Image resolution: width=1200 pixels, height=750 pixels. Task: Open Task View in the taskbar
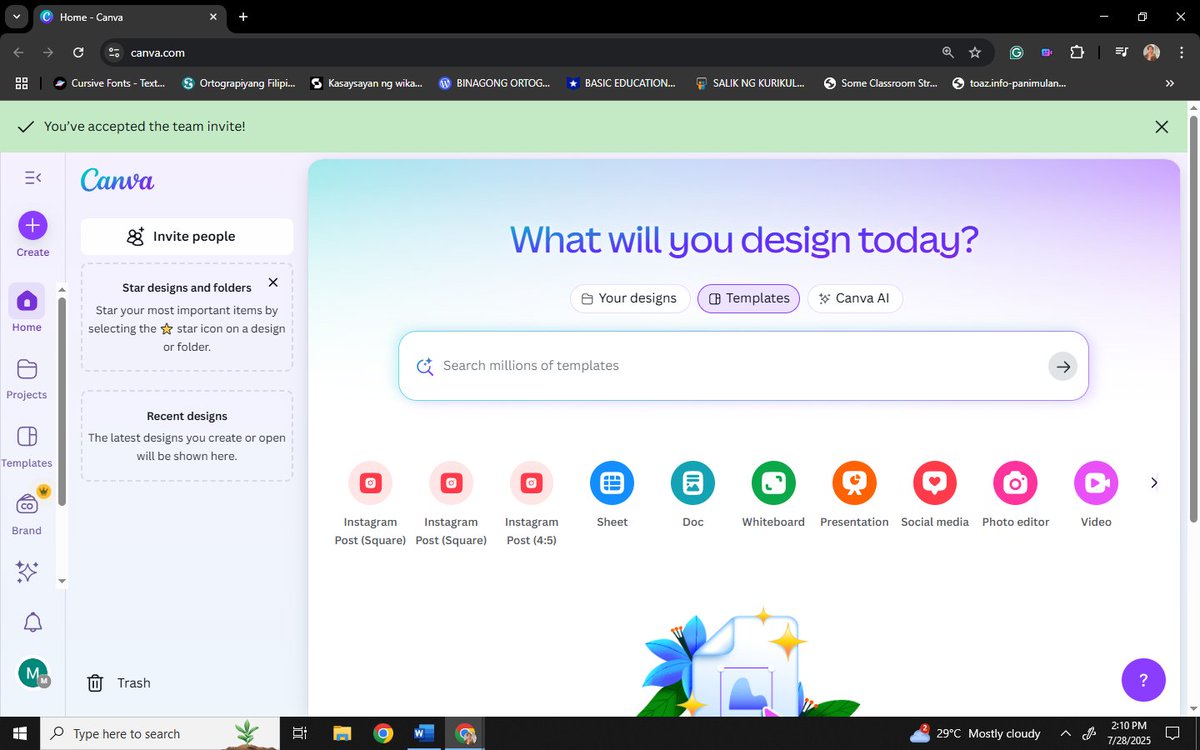pyautogui.click(x=300, y=733)
